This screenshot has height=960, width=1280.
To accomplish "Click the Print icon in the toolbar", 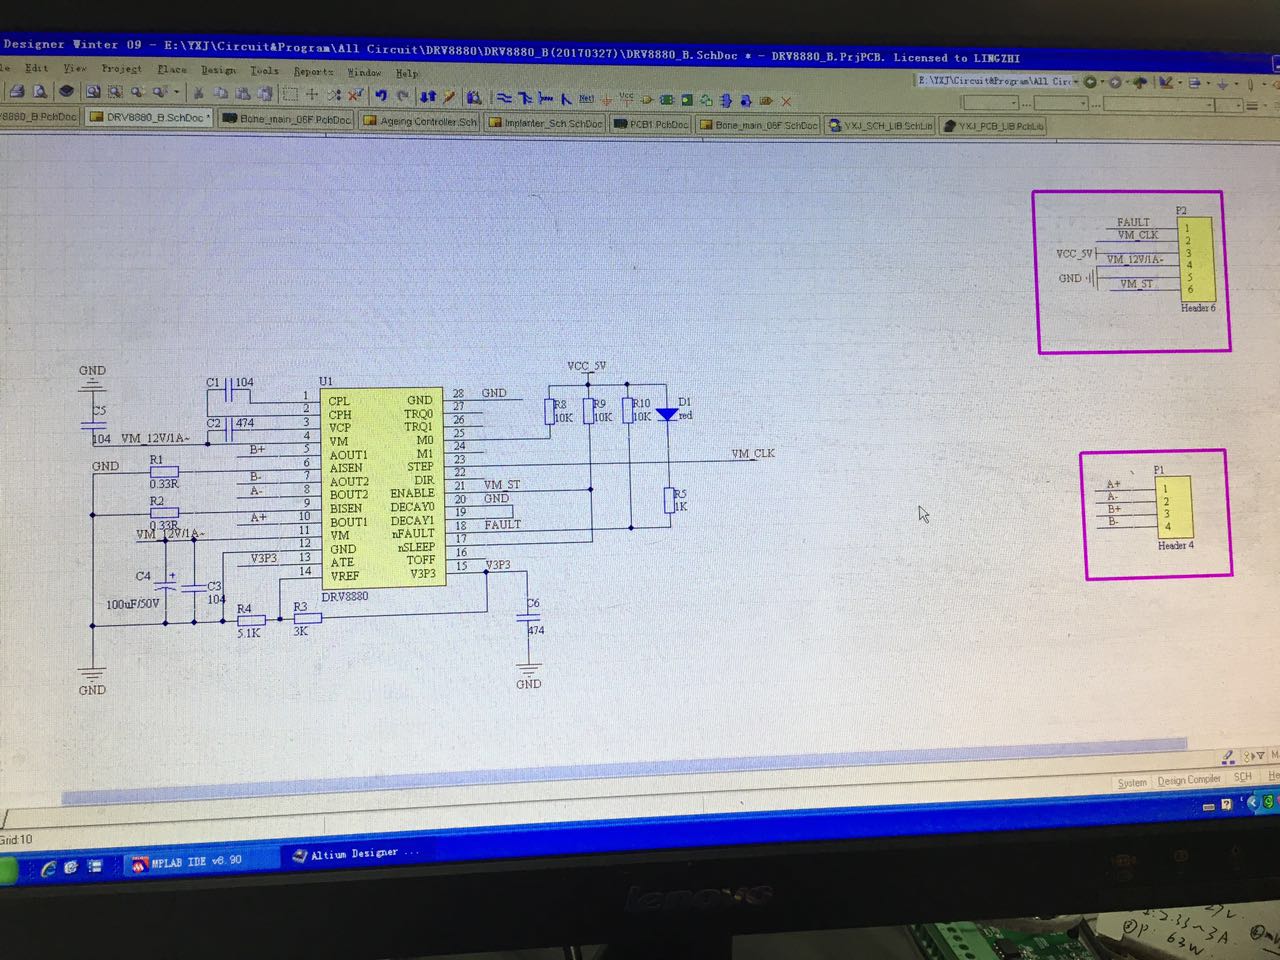I will point(17,92).
